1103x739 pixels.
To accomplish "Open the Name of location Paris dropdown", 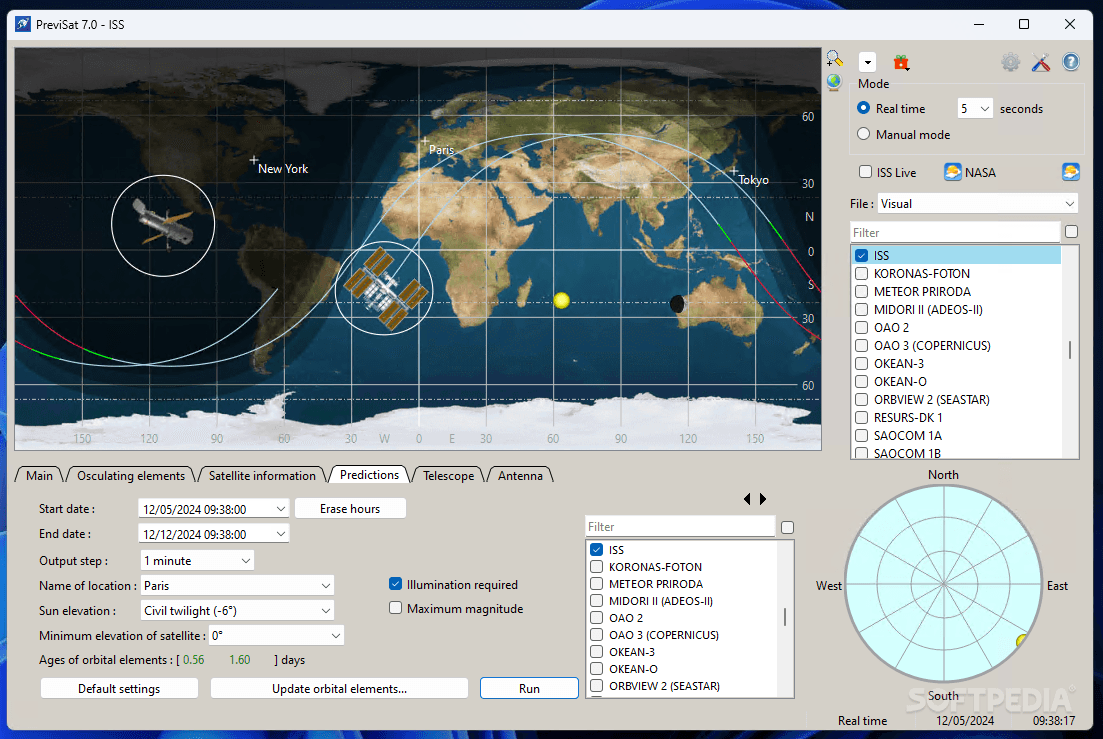I will pos(237,586).
